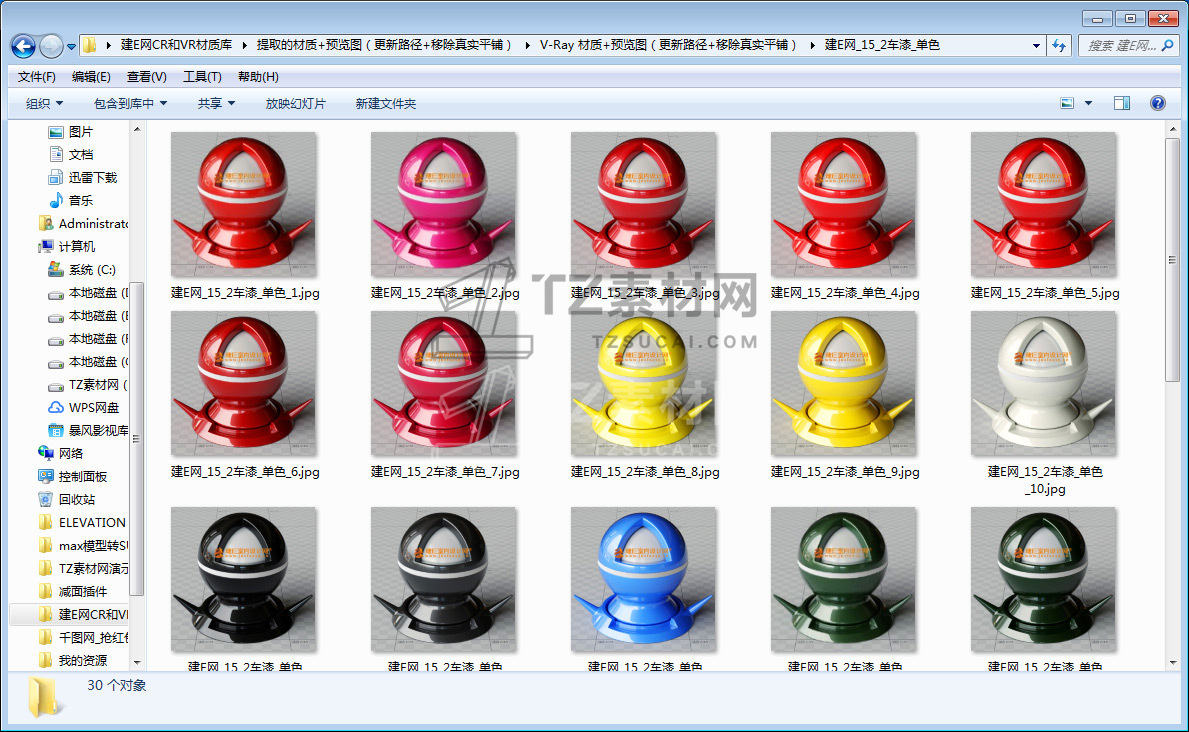Click the change view icon

[x=1067, y=103]
